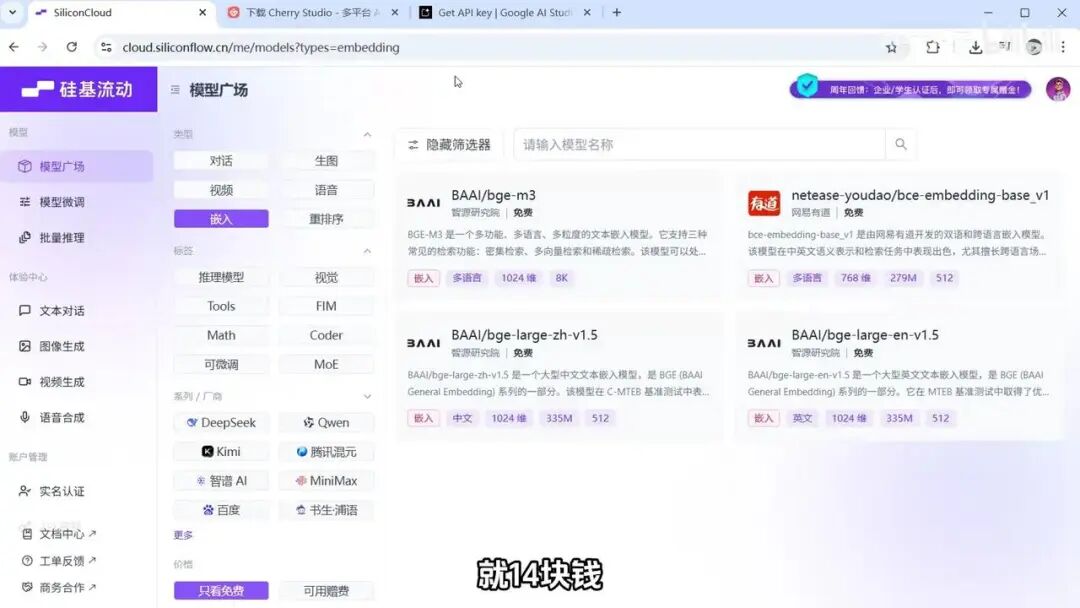Deselect 嵌入 type filter

221,219
